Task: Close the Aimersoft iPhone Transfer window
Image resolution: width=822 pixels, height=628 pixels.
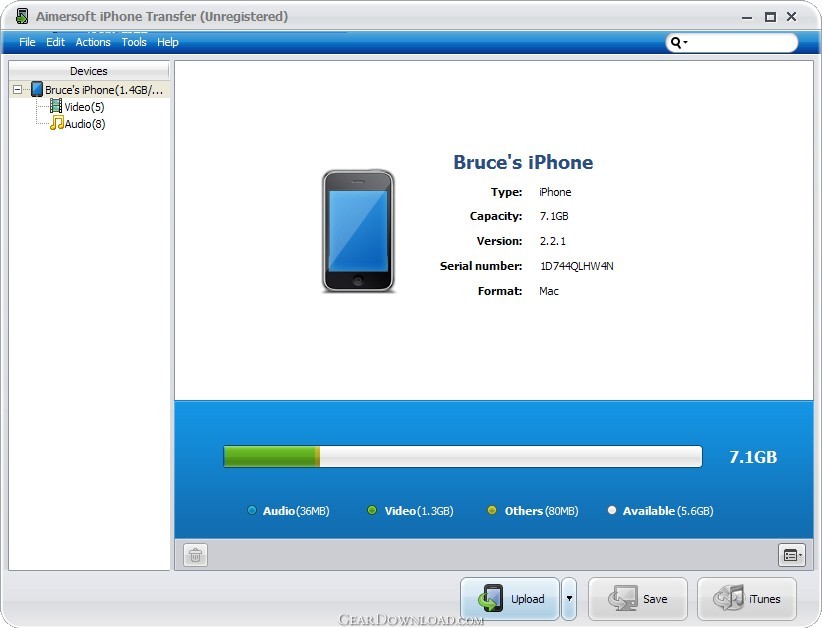Action: click(792, 17)
